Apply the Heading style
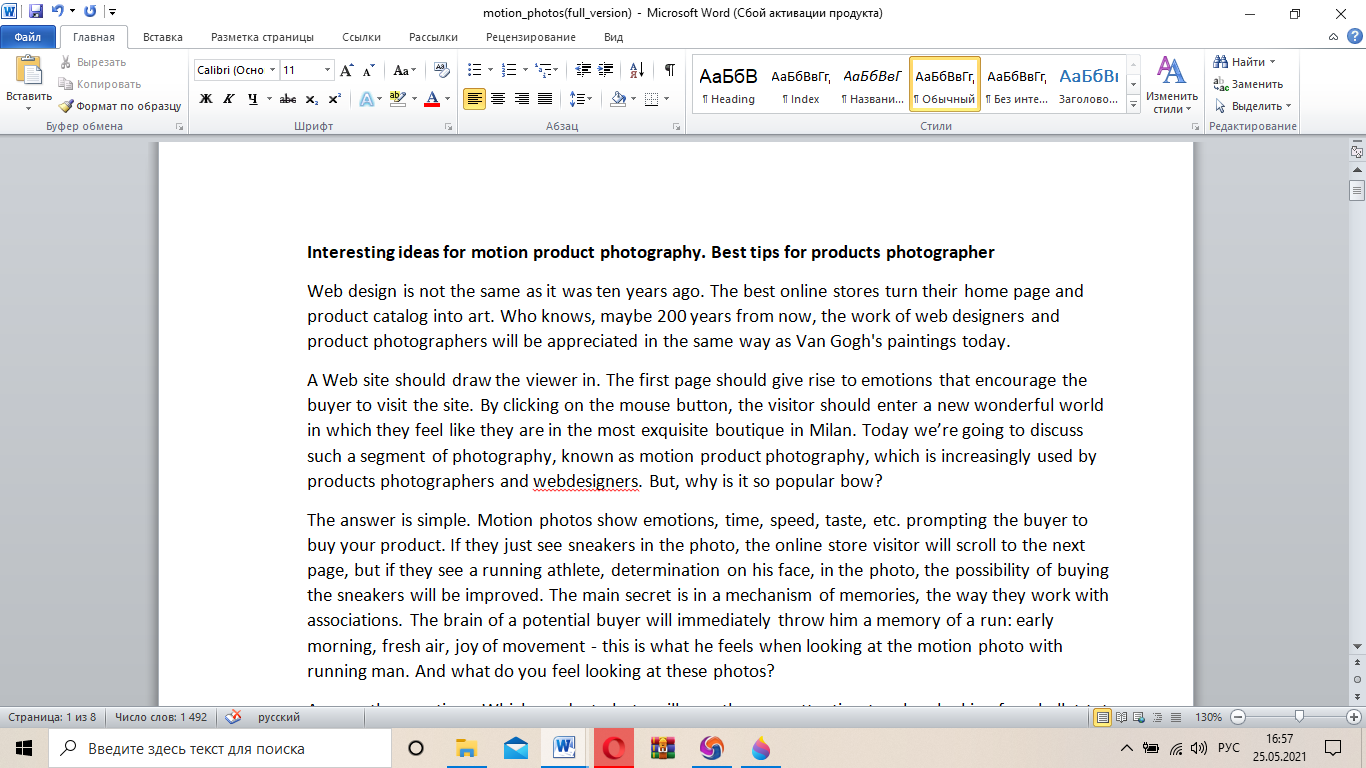Screen dimensions: 1366x768 [x=728, y=84]
